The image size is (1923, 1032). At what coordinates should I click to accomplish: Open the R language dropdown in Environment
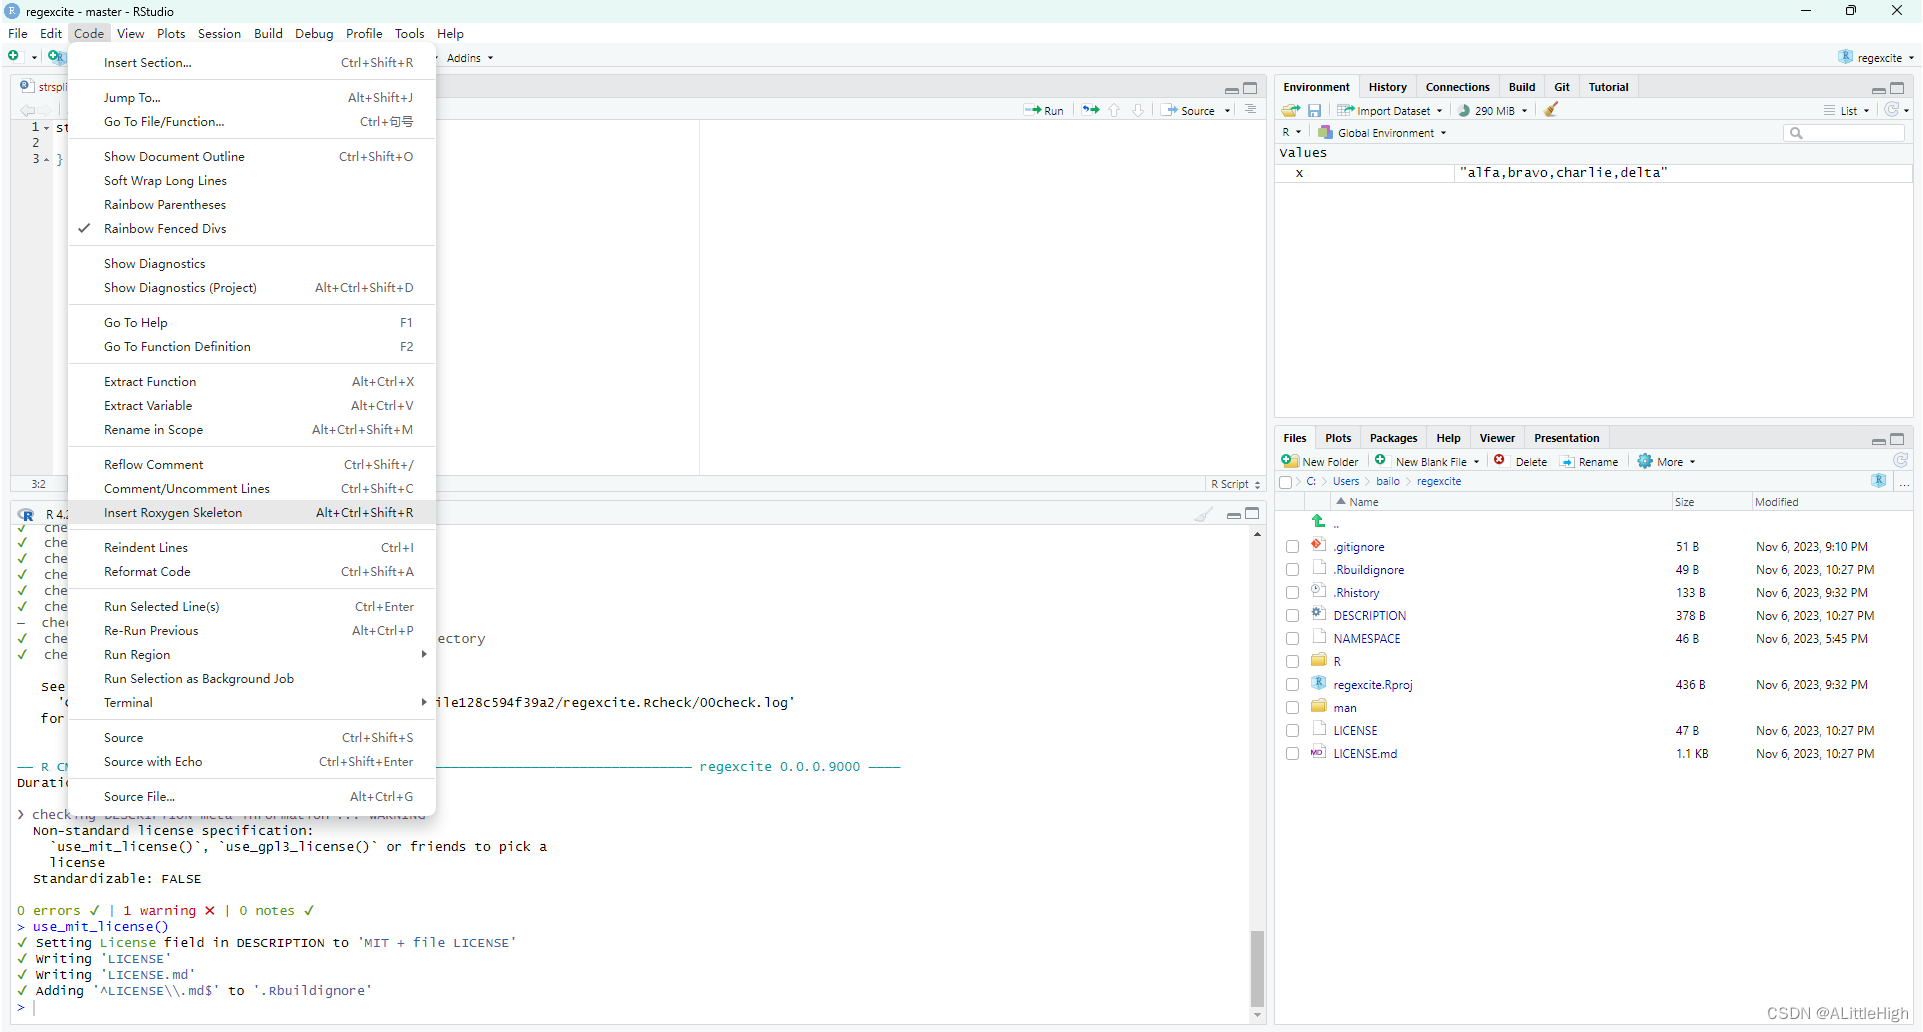[x=1291, y=132]
